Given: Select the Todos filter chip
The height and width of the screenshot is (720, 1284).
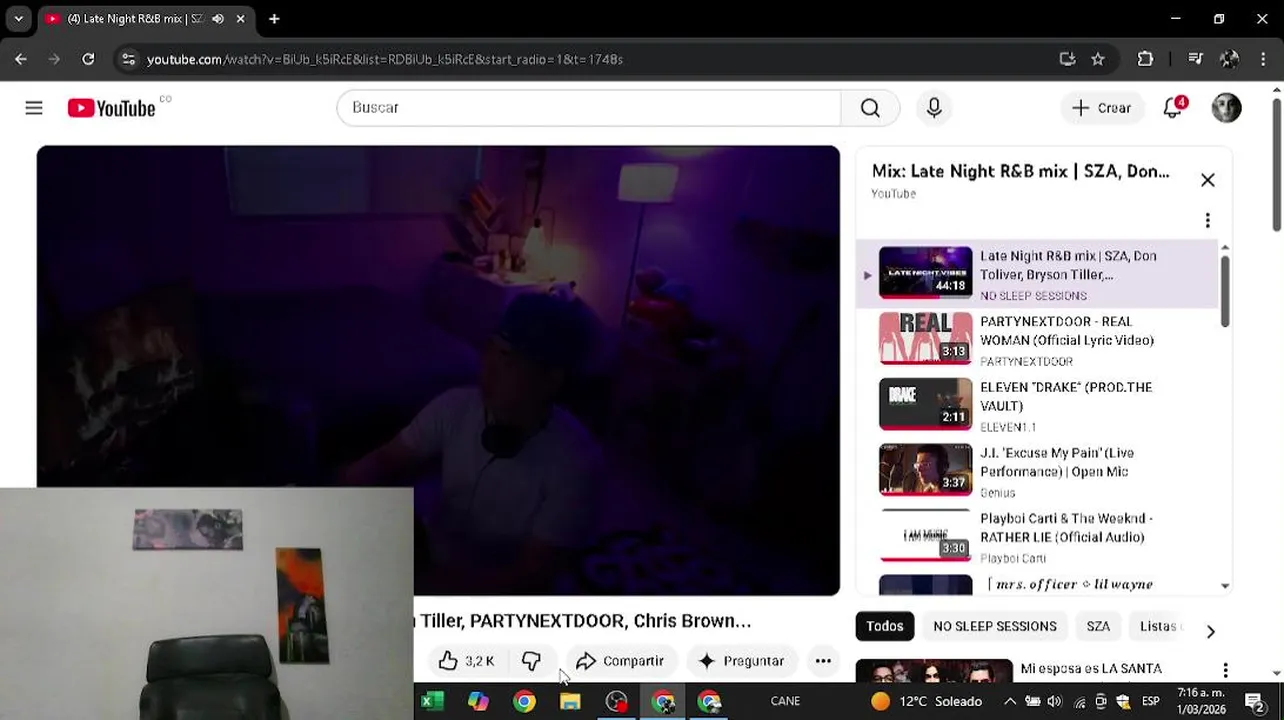Looking at the screenshot, I should pos(884,626).
